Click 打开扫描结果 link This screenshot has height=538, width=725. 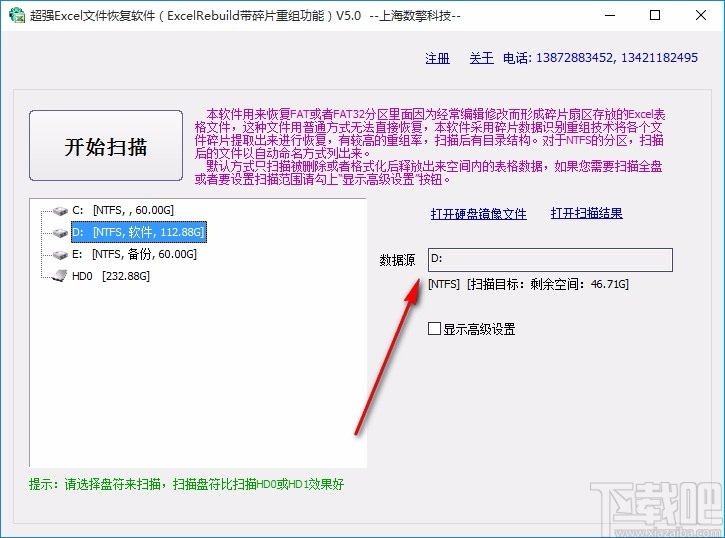(586, 214)
